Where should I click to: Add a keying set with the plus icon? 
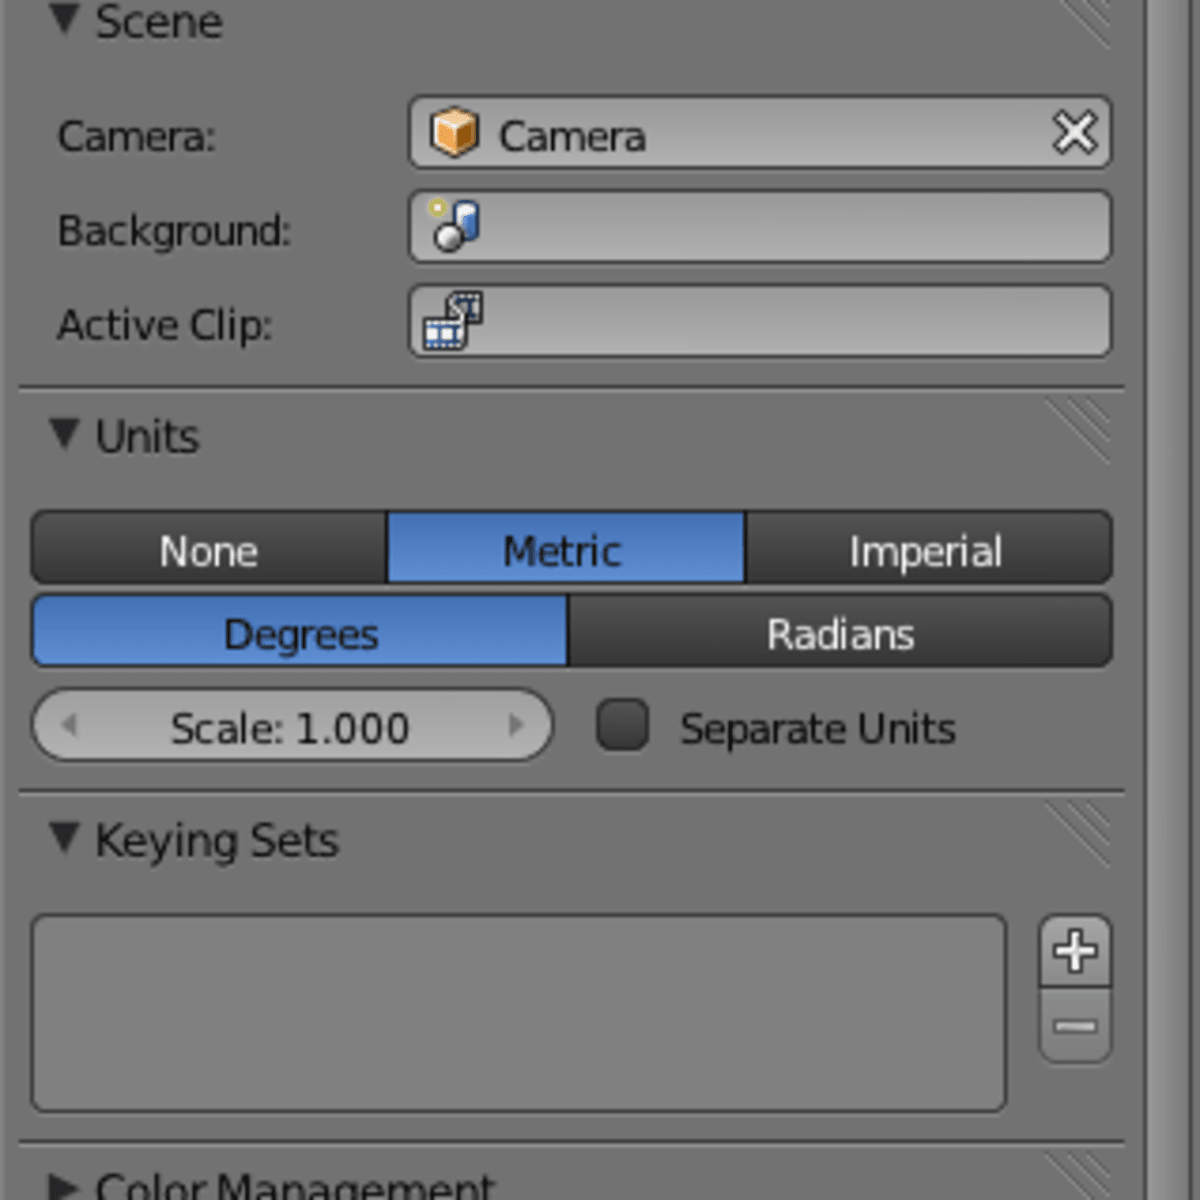(1075, 951)
